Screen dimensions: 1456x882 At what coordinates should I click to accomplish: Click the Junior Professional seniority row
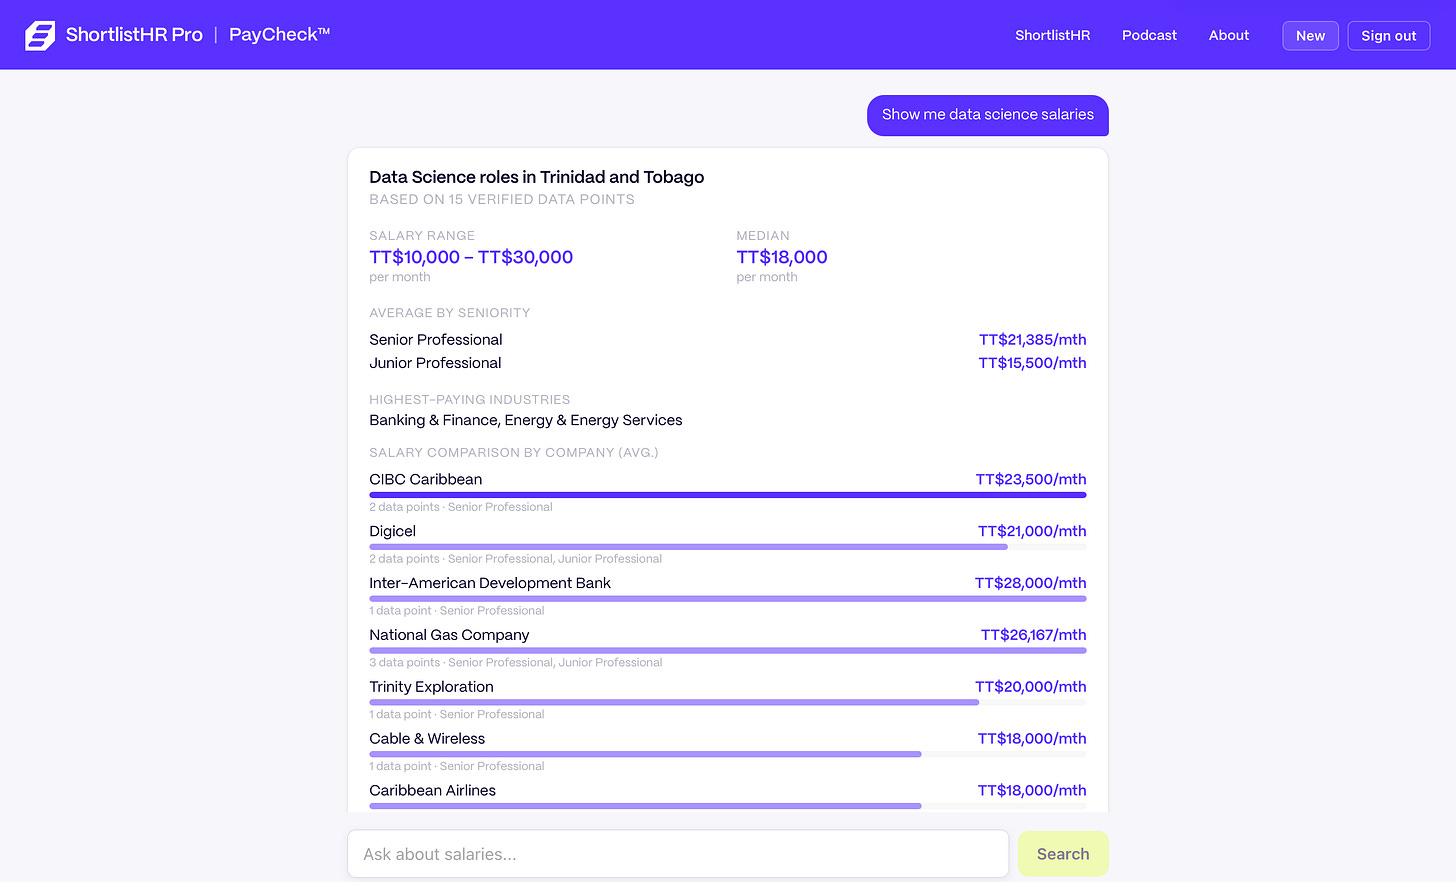pos(727,363)
